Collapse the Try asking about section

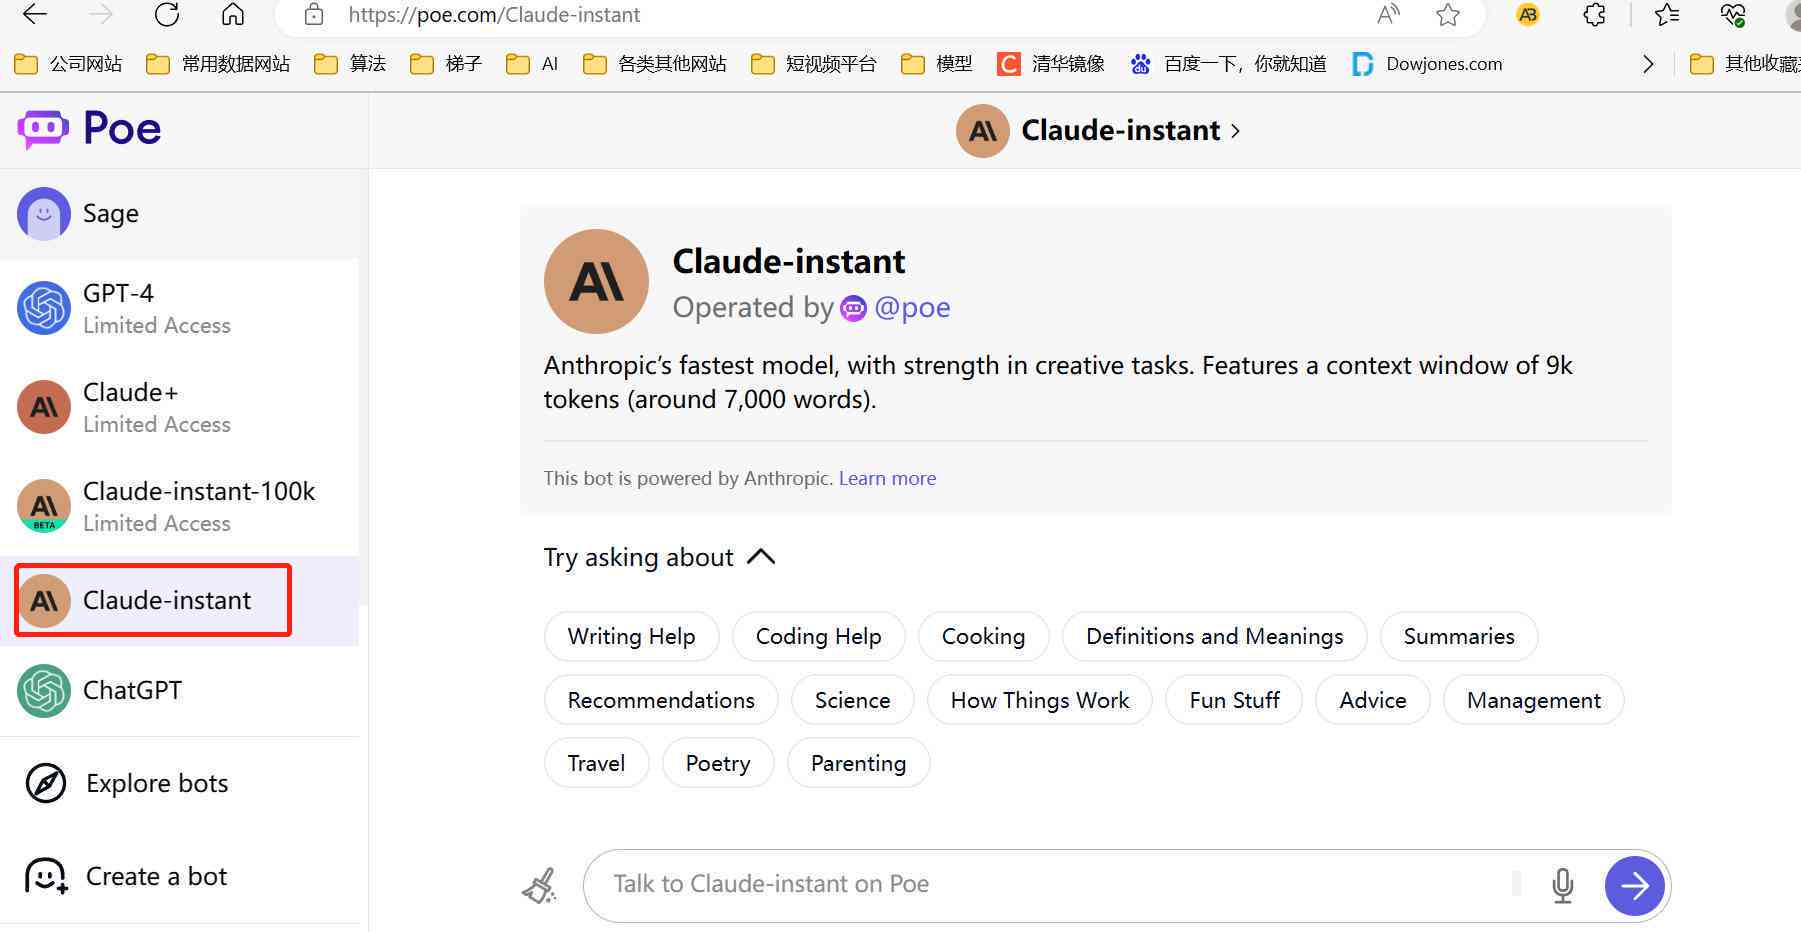coord(761,557)
